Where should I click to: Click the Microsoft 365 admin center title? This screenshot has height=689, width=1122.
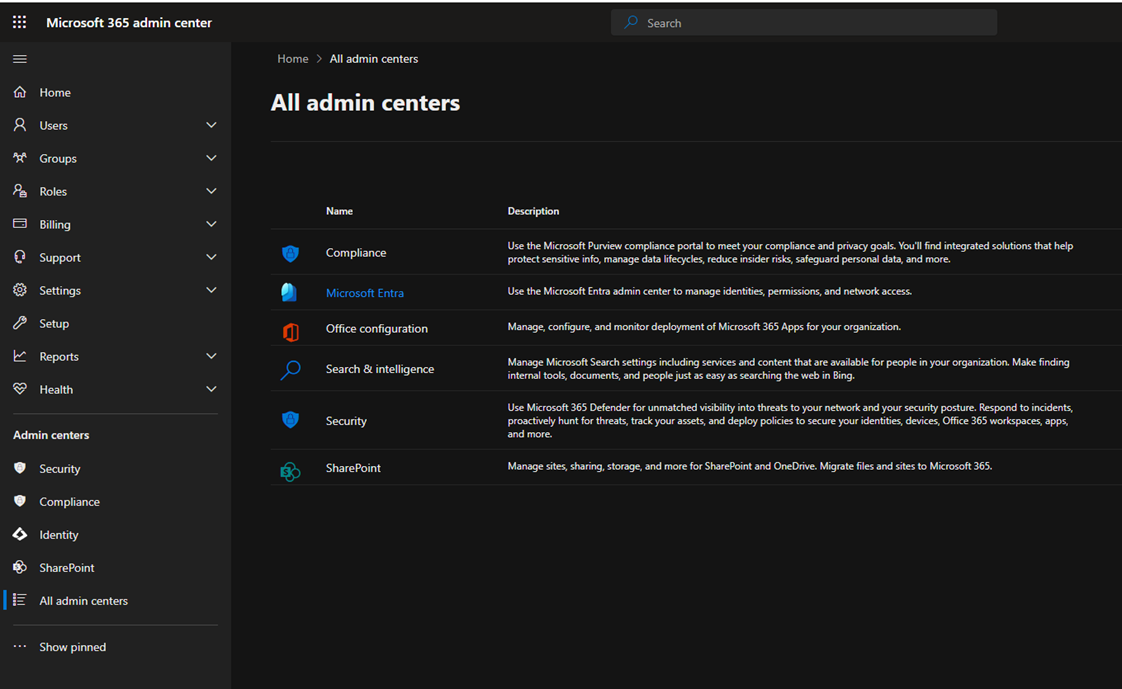[x=129, y=22]
